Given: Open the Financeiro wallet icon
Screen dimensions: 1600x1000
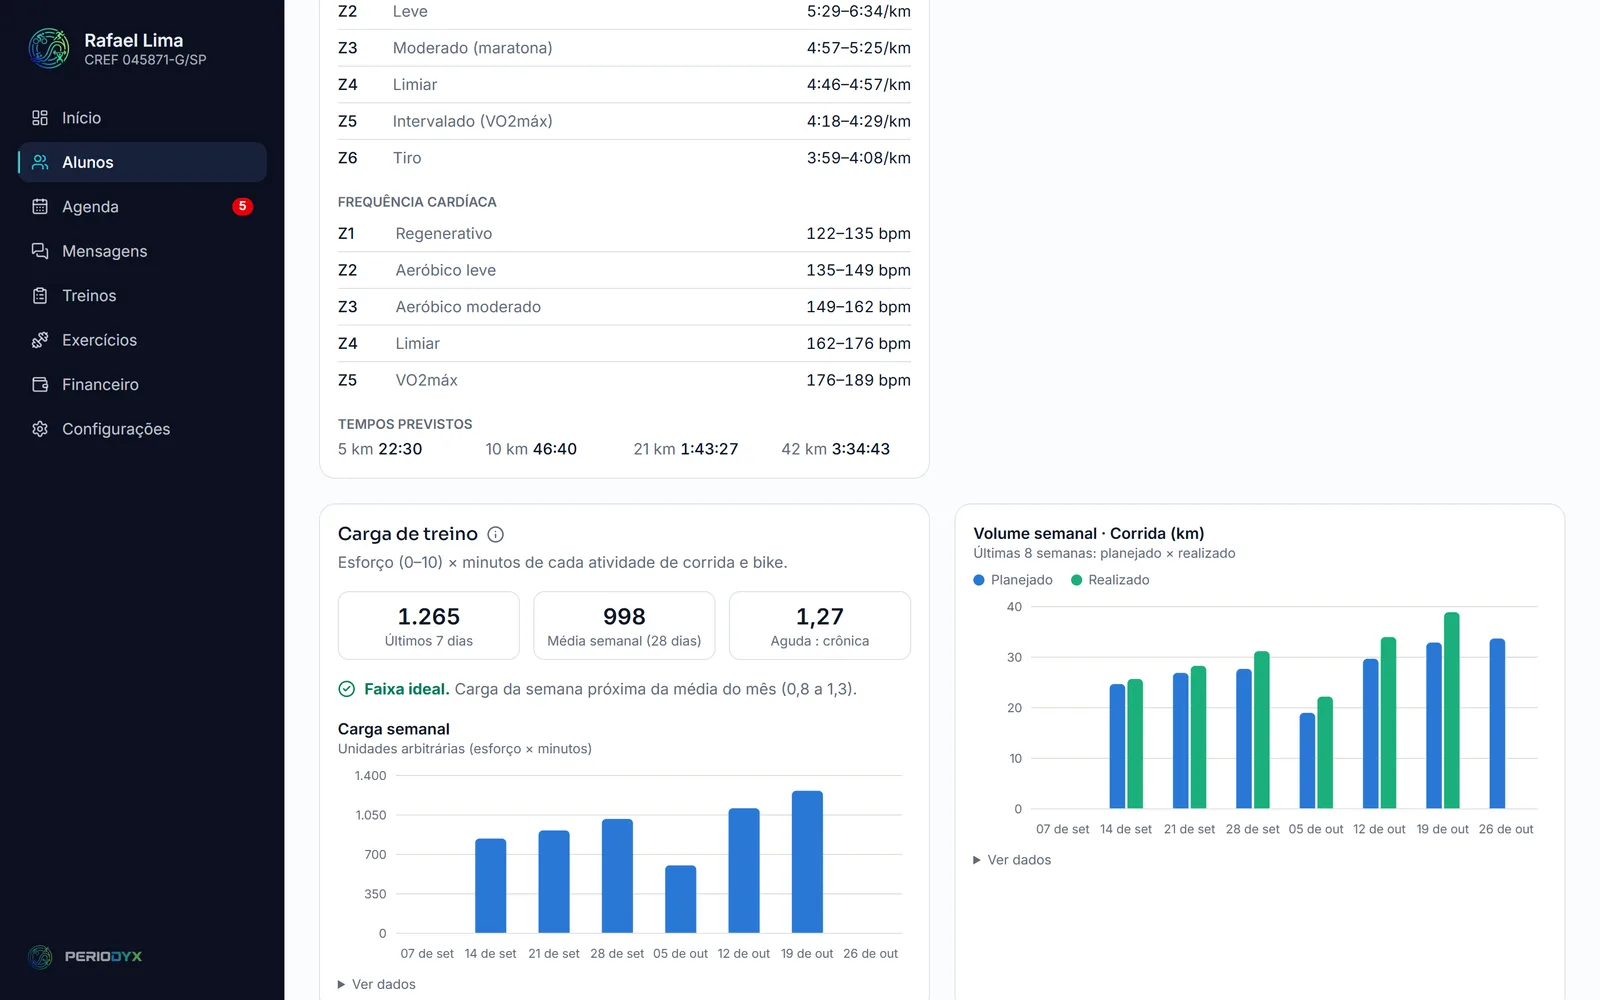Looking at the screenshot, I should pyautogui.click(x=40, y=385).
